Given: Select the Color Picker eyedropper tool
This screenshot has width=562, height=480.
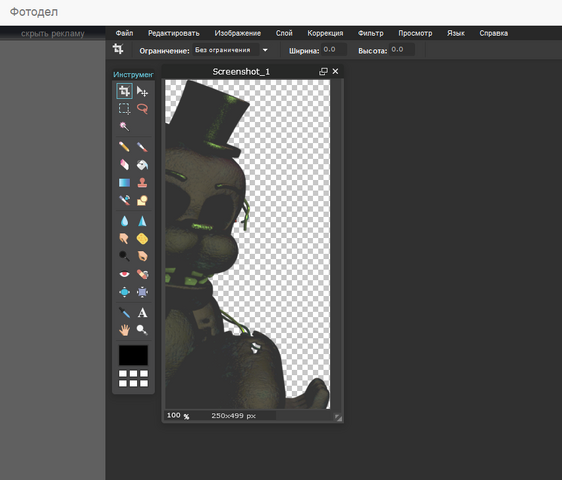Looking at the screenshot, I should pos(124,313).
